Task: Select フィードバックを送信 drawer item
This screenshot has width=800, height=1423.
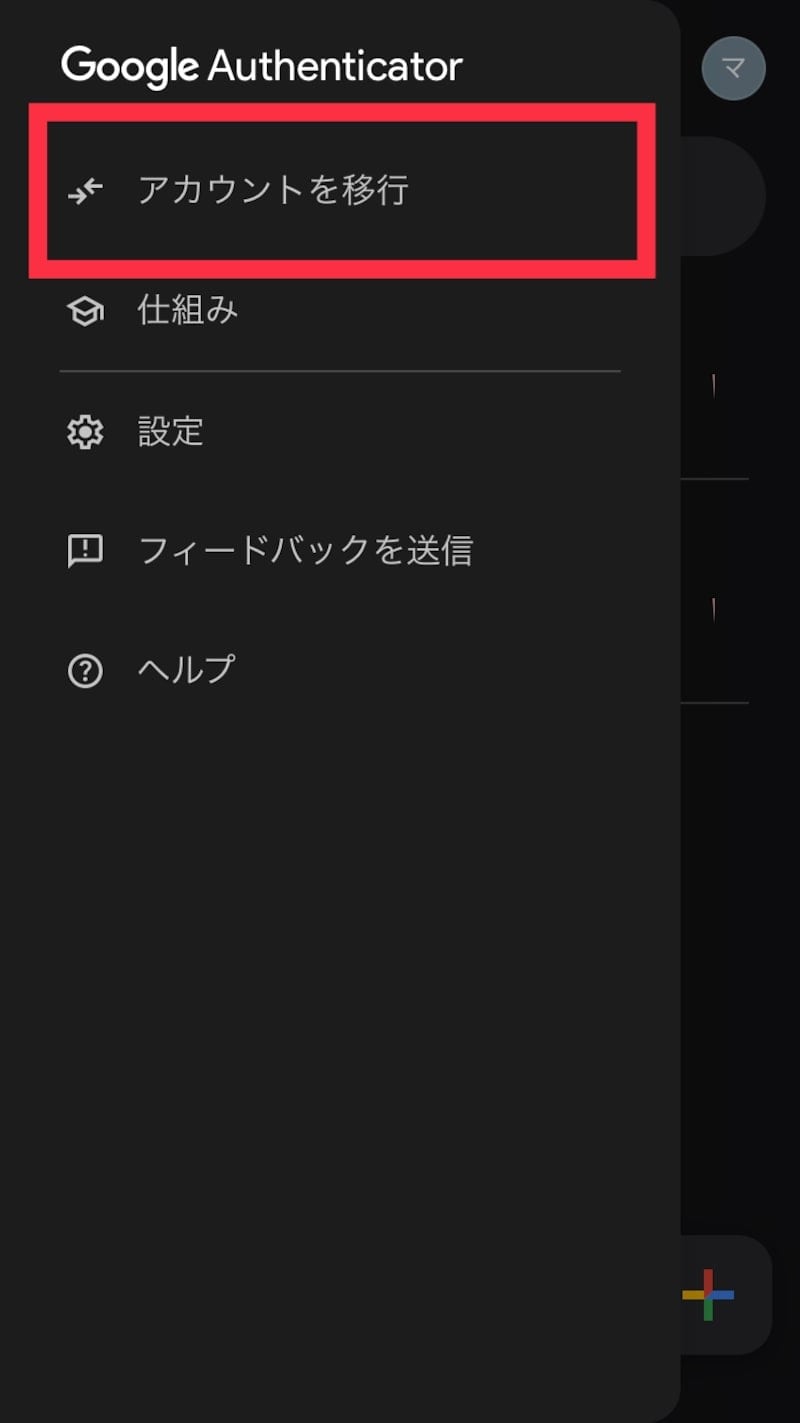Action: [x=307, y=550]
